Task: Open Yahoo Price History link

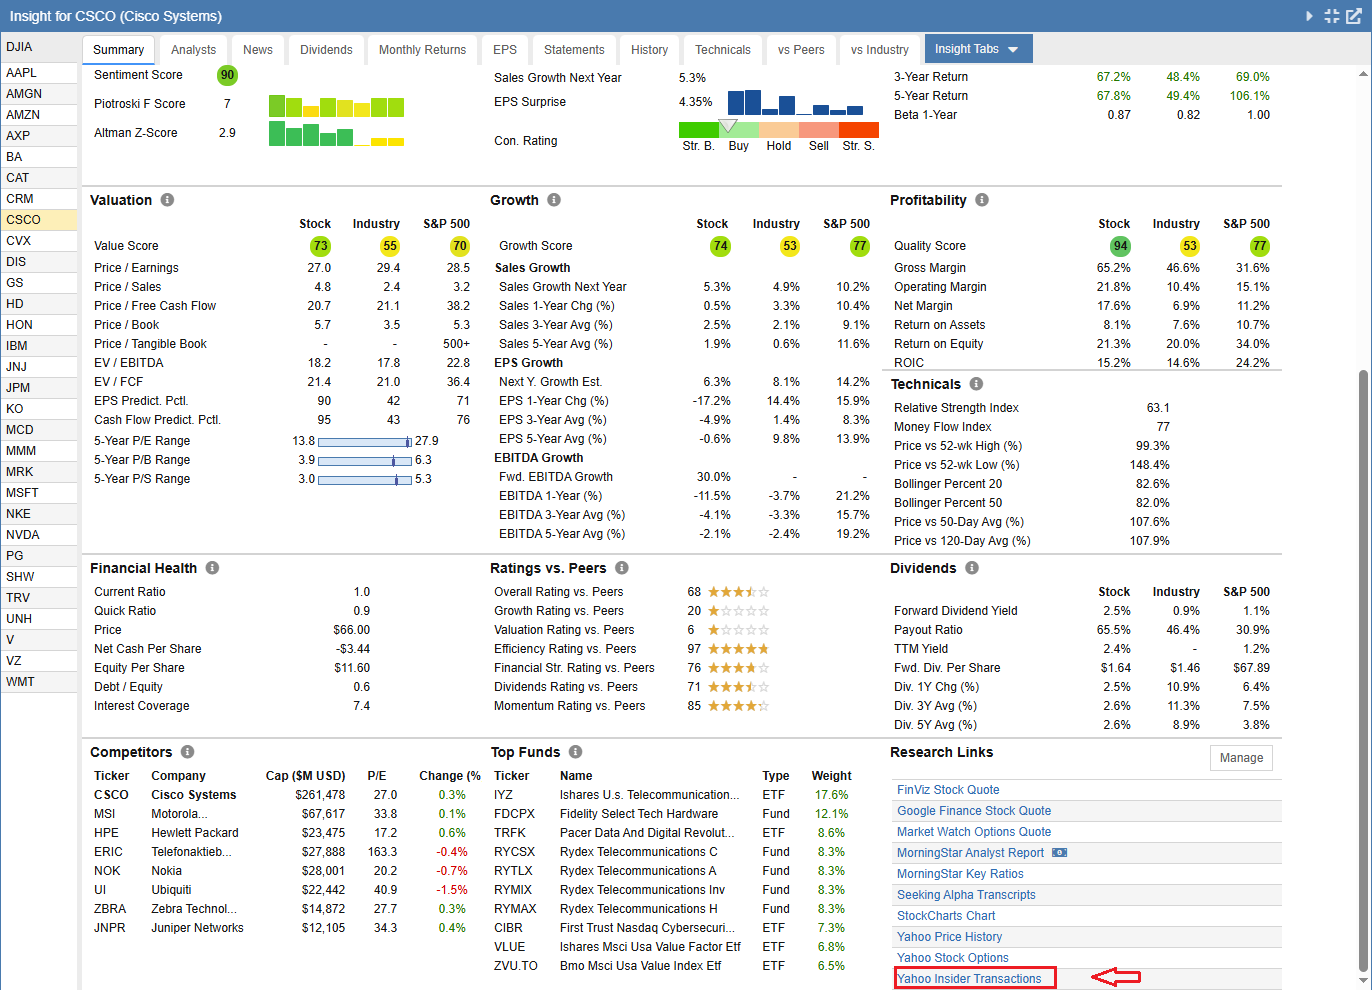Action: 949,937
